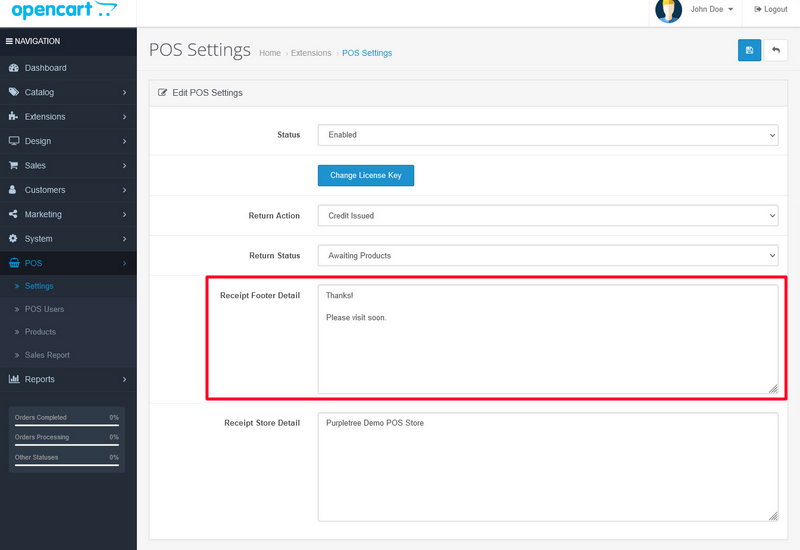Click the Receipt Footer textarea resize handle
The height and width of the screenshot is (550, 800).
point(773,389)
